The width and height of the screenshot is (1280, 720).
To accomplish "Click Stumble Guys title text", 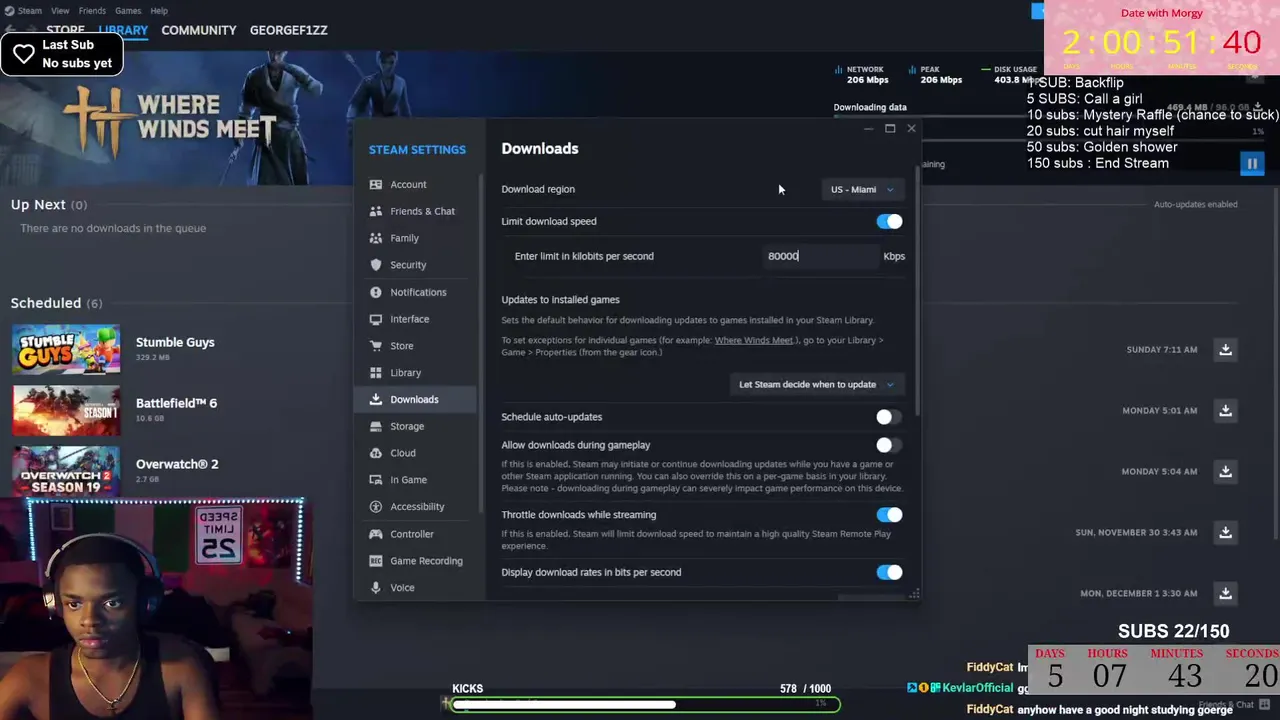I will click(x=175, y=342).
